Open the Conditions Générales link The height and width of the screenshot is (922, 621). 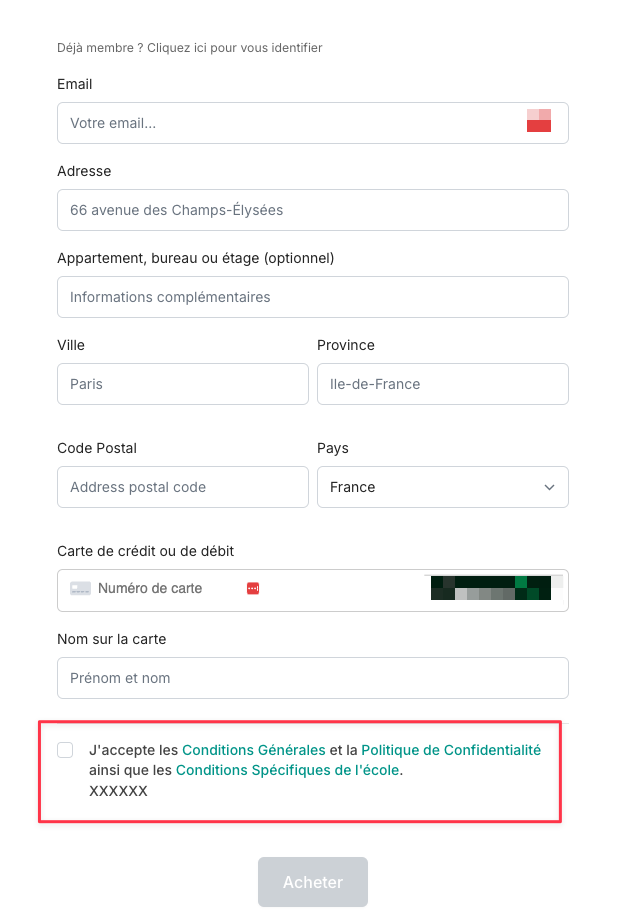point(253,750)
